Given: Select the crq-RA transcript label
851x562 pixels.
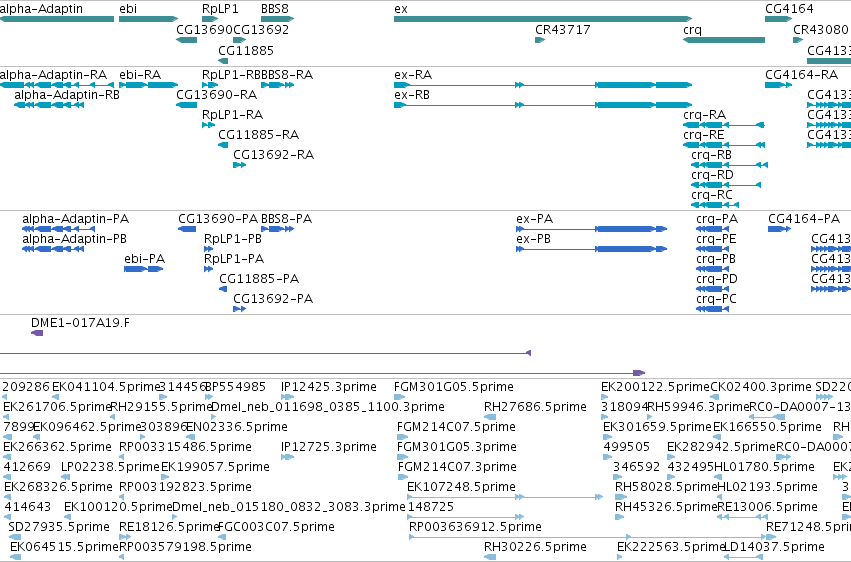Looking at the screenshot, I should [704, 115].
